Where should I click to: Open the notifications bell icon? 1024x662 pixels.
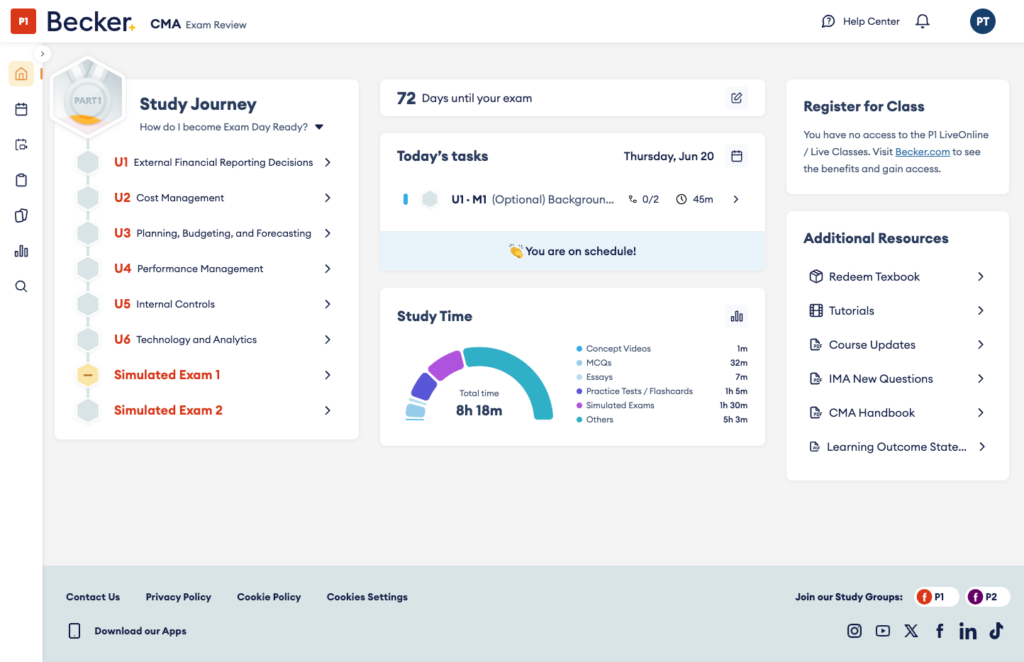pyautogui.click(x=922, y=22)
